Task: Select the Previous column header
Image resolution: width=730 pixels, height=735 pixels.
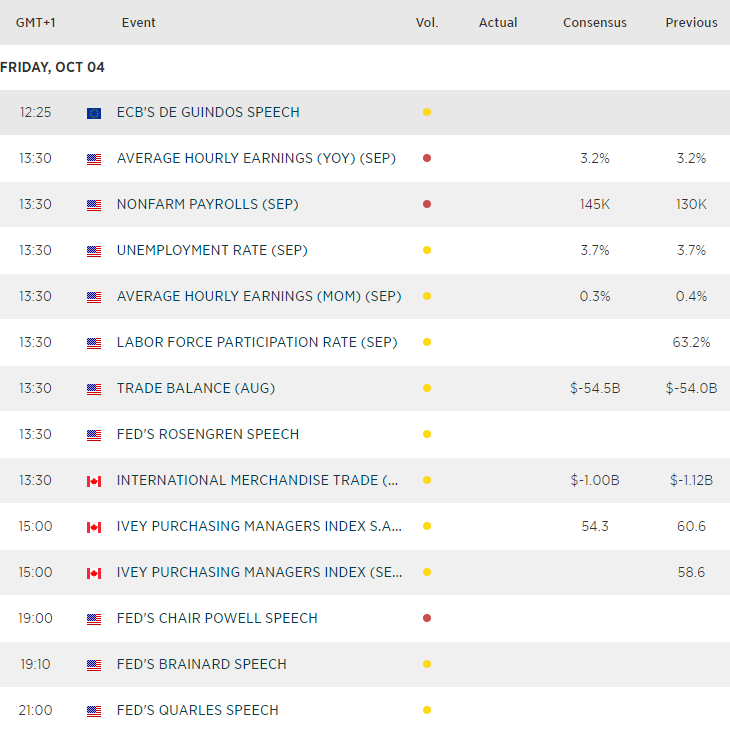Action: 691,22
